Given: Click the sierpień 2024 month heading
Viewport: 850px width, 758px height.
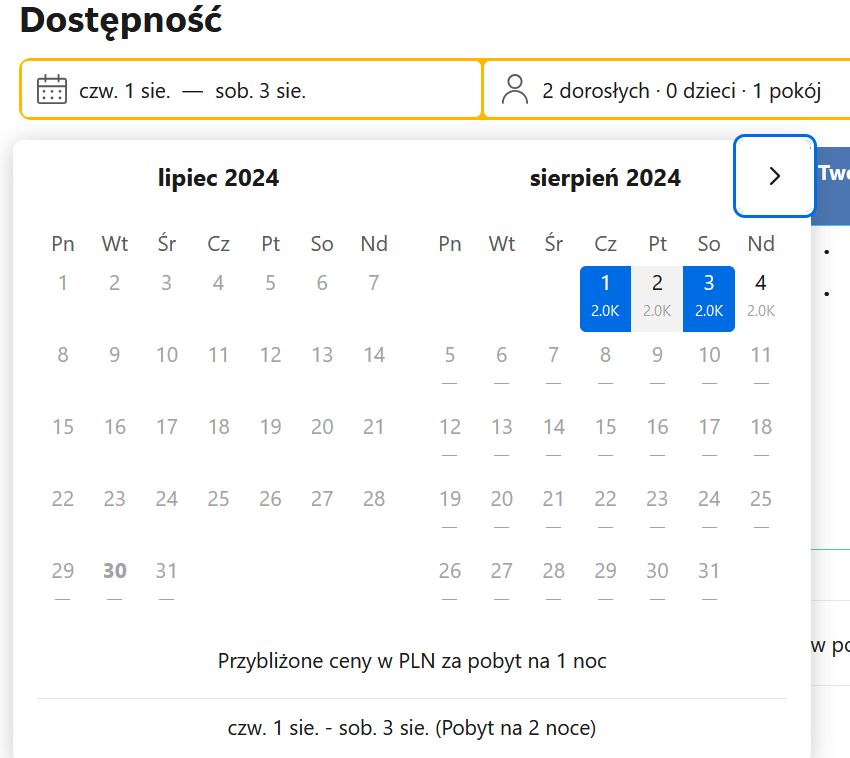Looking at the screenshot, I should coord(605,178).
